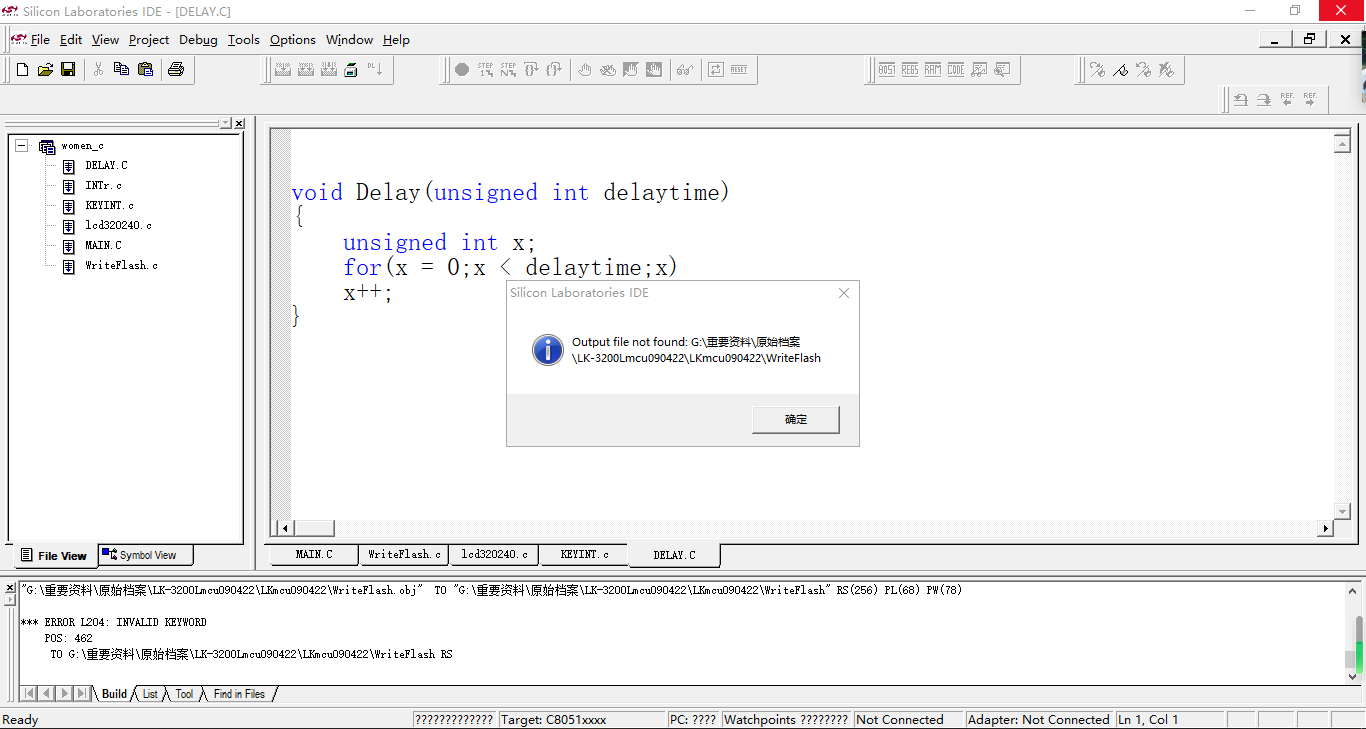The height and width of the screenshot is (729, 1366).
Task: Open the RAM memory window icon
Action: pyautogui.click(x=933, y=69)
